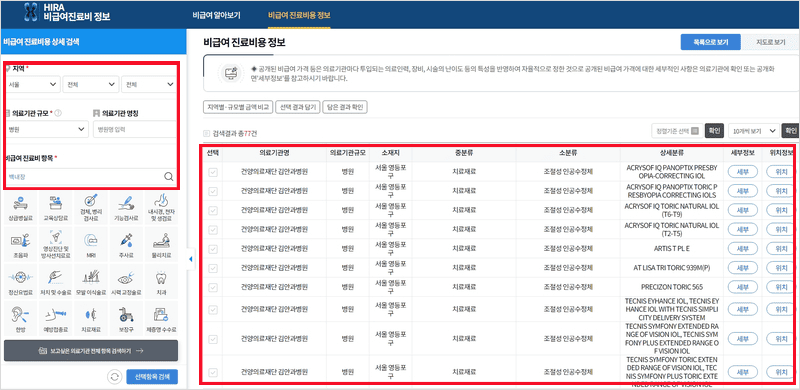Select the 모발 이식술료 icon
The image size is (800, 390).
pos(91,282)
